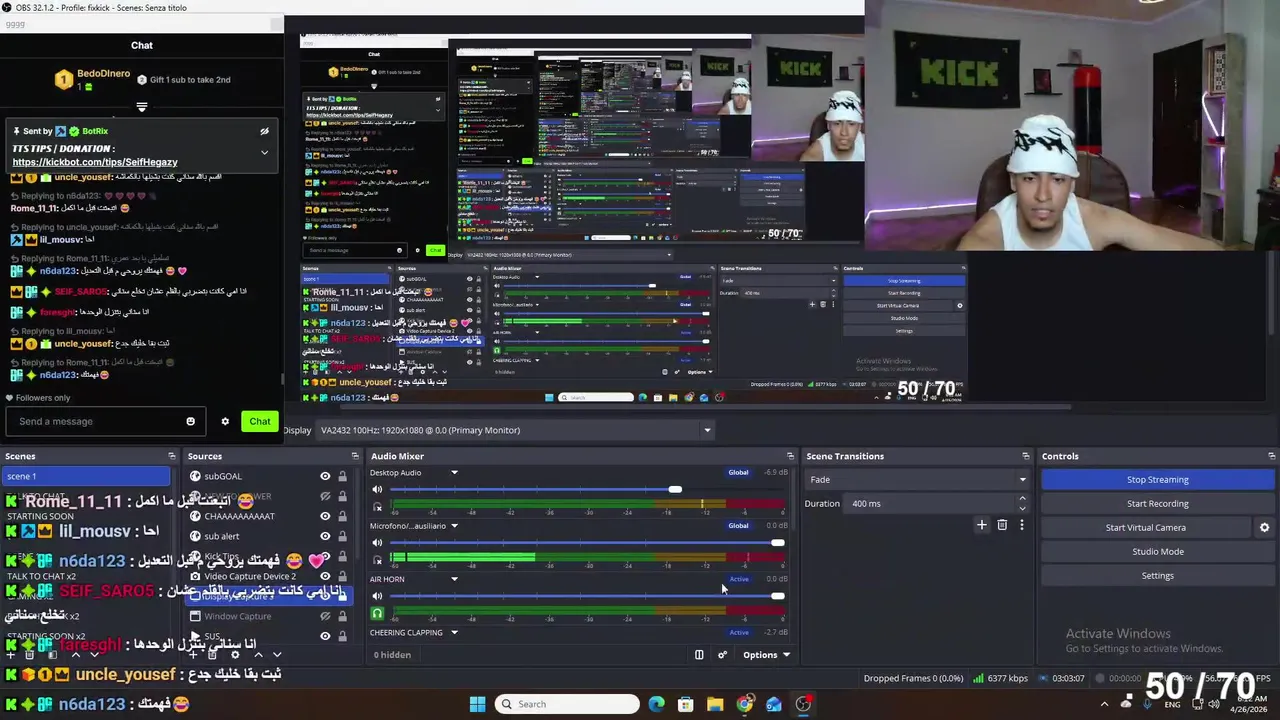1280x720 pixels.
Task: Toggle lock on sub alert source
Action: click(342, 536)
